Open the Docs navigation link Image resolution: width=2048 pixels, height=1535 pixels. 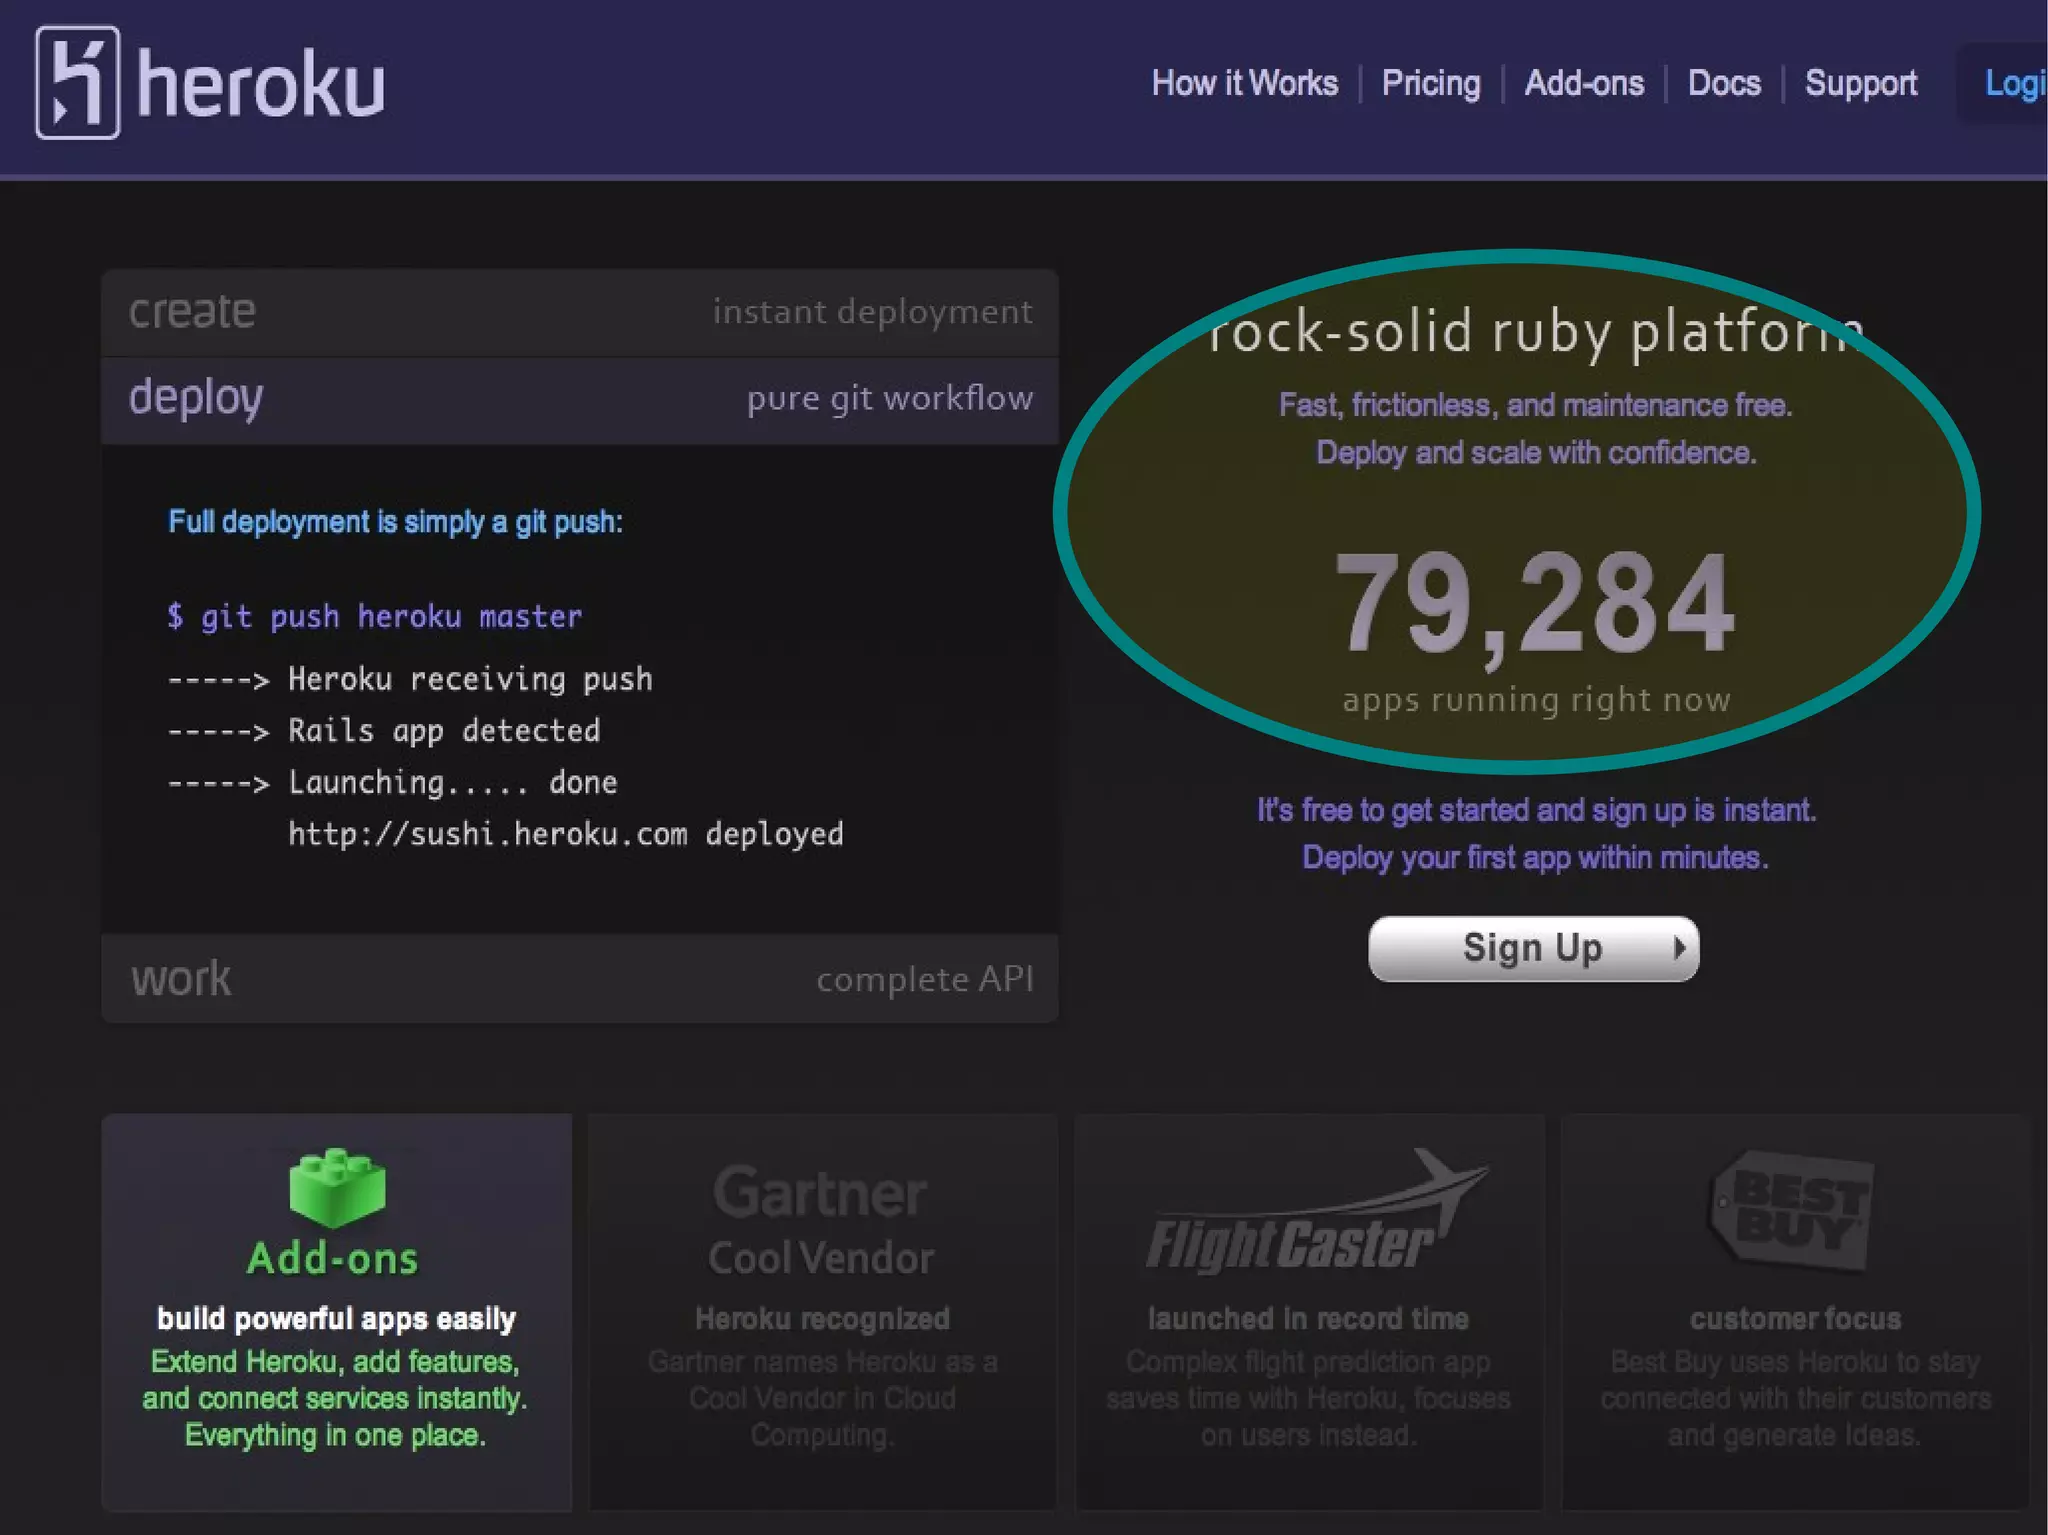click(1724, 83)
